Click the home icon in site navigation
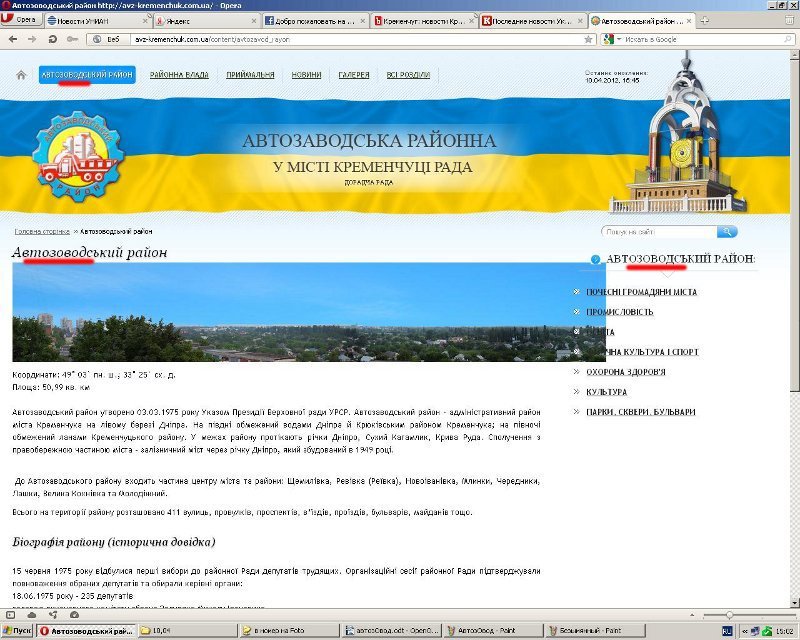This screenshot has width=800, height=640. click(21, 75)
